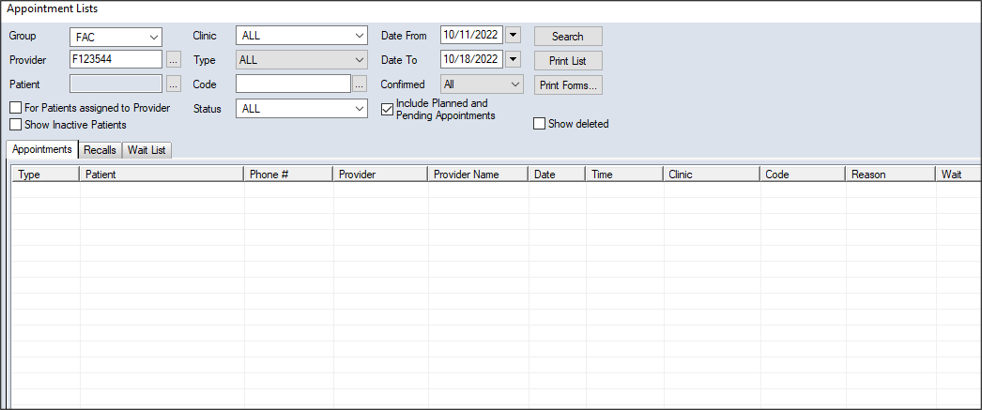This screenshot has height=410, width=982.
Task: Click the Provider lookup ellipsis button
Action: (174, 61)
